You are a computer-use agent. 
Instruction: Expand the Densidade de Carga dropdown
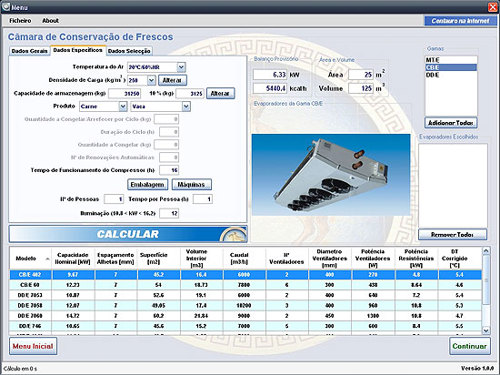tap(151, 80)
